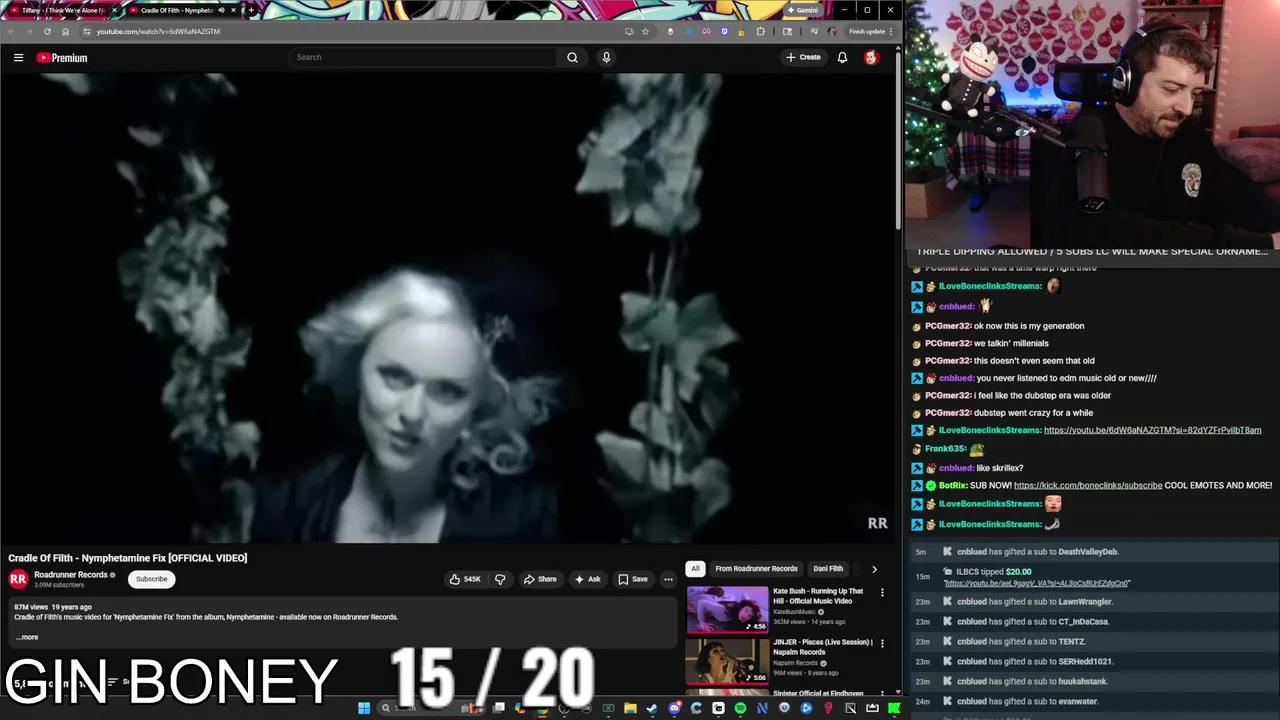Play or pause the Nymphetamine Fix video
The height and width of the screenshot is (720, 1280).
click(x=448, y=308)
